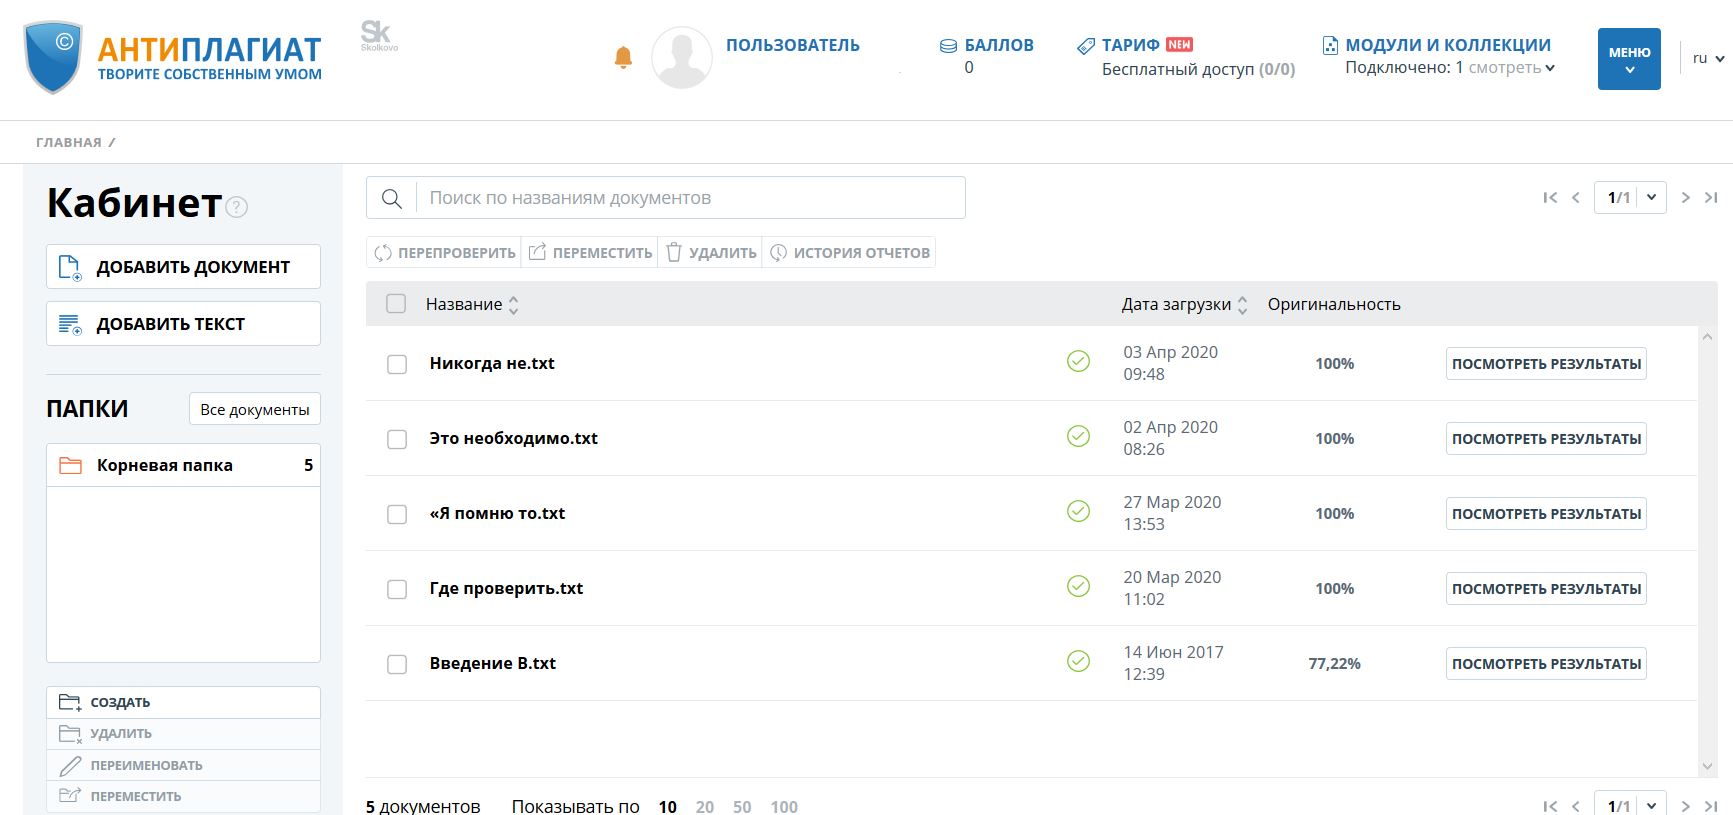Open the ru language selector
Image resolution: width=1733 pixels, height=815 pixels.
pyautogui.click(x=1707, y=59)
